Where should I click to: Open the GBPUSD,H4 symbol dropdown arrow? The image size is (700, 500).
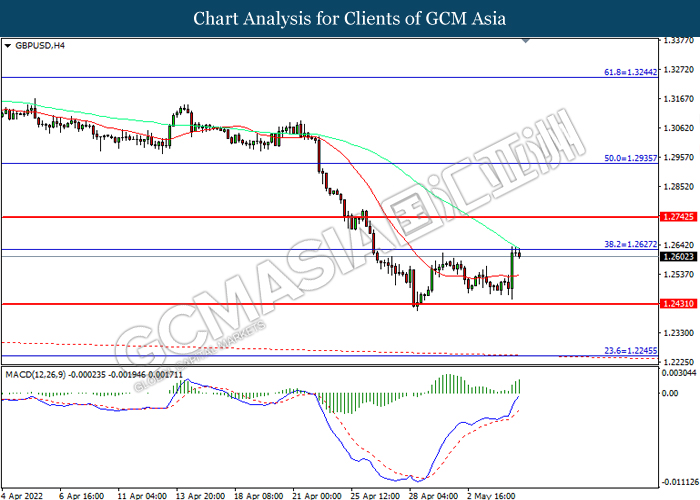[7, 46]
